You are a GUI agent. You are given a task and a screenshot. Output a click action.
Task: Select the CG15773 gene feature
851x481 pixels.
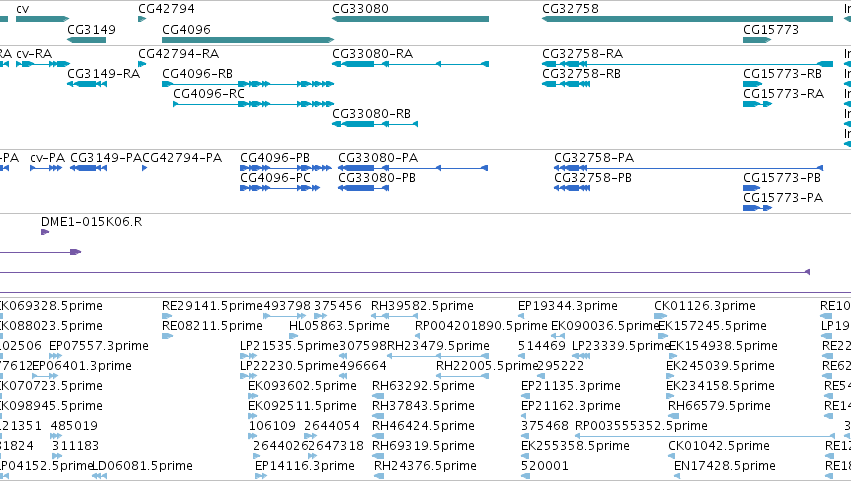[757, 40]
